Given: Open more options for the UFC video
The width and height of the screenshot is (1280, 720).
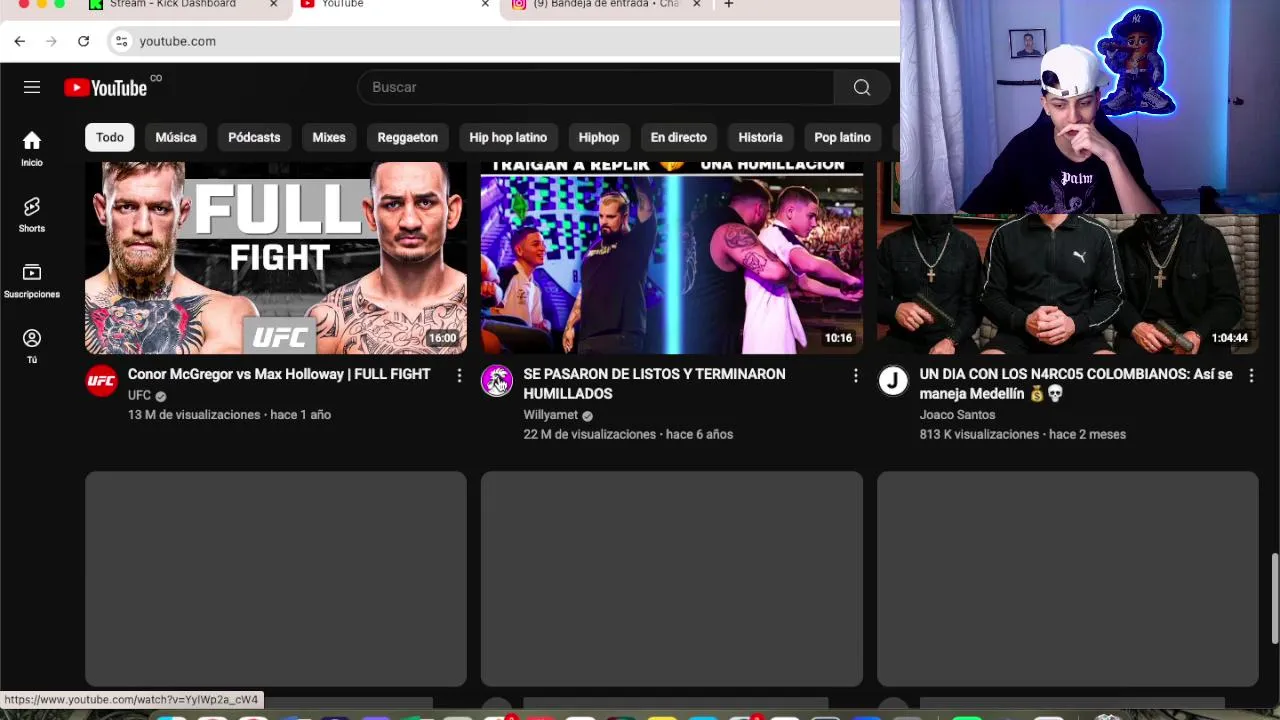Looking at the screenshot, I should pyautogui.click(x=459, y=375).
